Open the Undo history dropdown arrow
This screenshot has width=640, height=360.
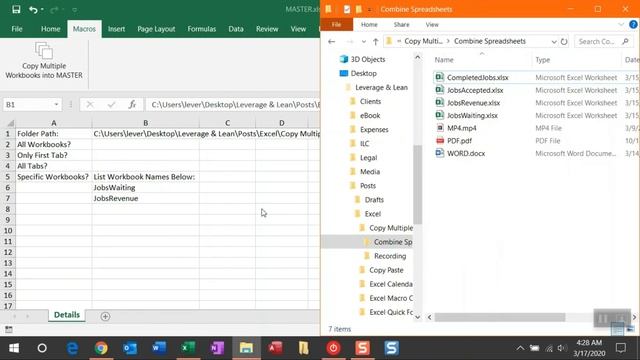(x=42, y=9)
